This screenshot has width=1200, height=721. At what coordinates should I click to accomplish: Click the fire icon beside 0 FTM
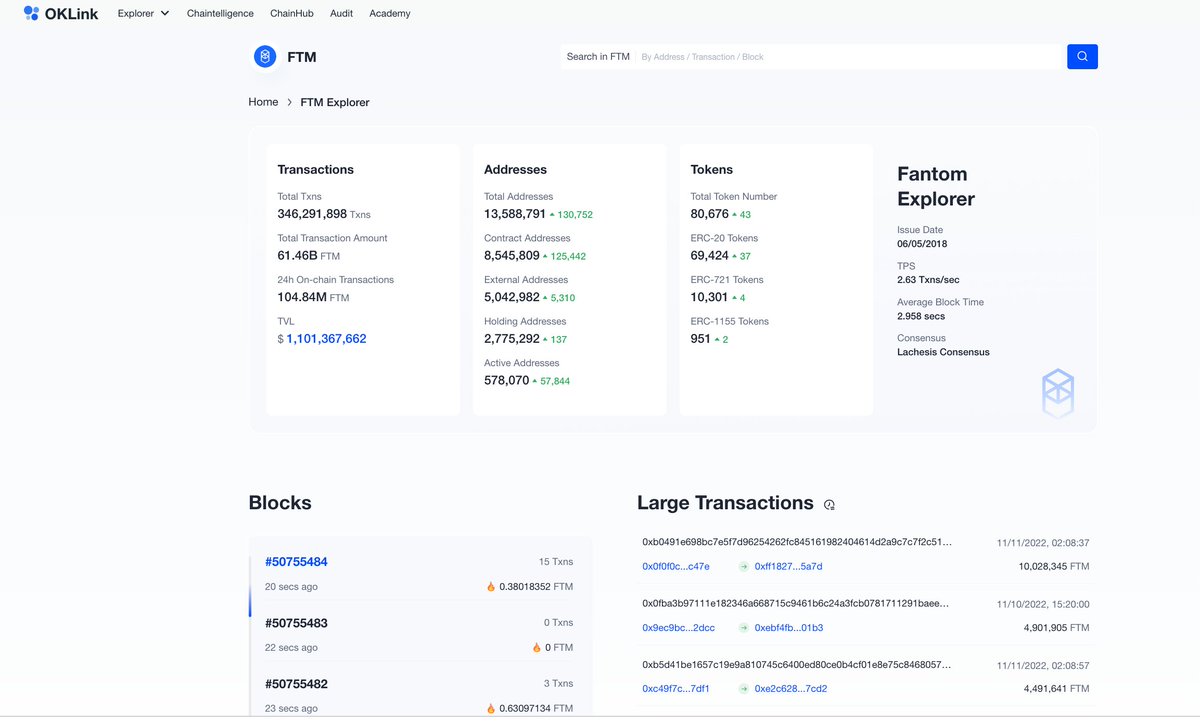tap(537, 648)
